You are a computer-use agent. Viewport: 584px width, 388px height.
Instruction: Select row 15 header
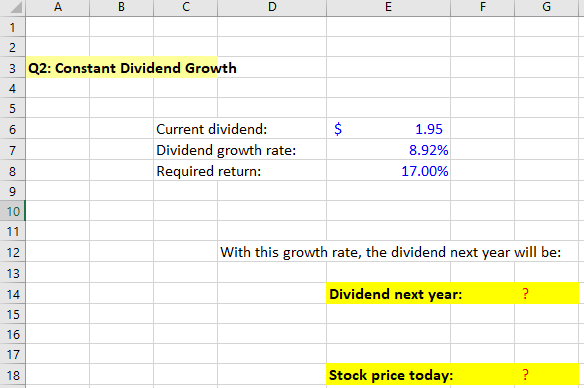(13, 314)
